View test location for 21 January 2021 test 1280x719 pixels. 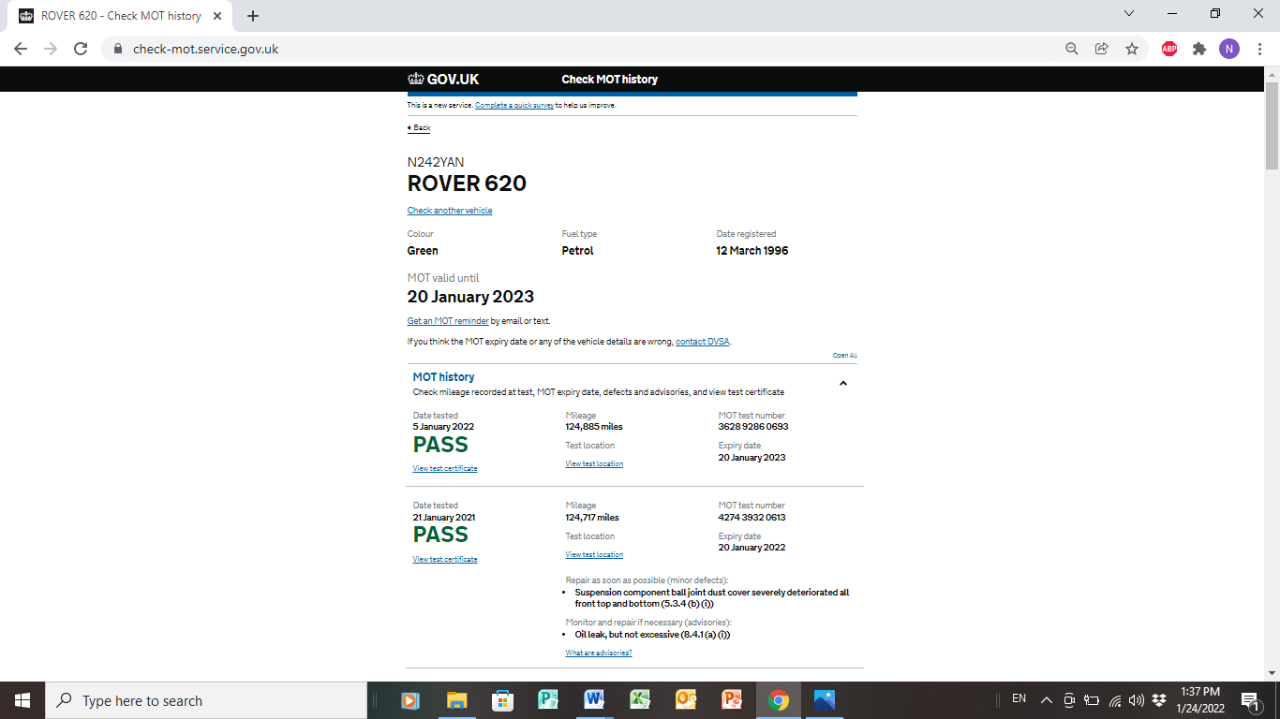pyautogui.click(x=594, y=555)
